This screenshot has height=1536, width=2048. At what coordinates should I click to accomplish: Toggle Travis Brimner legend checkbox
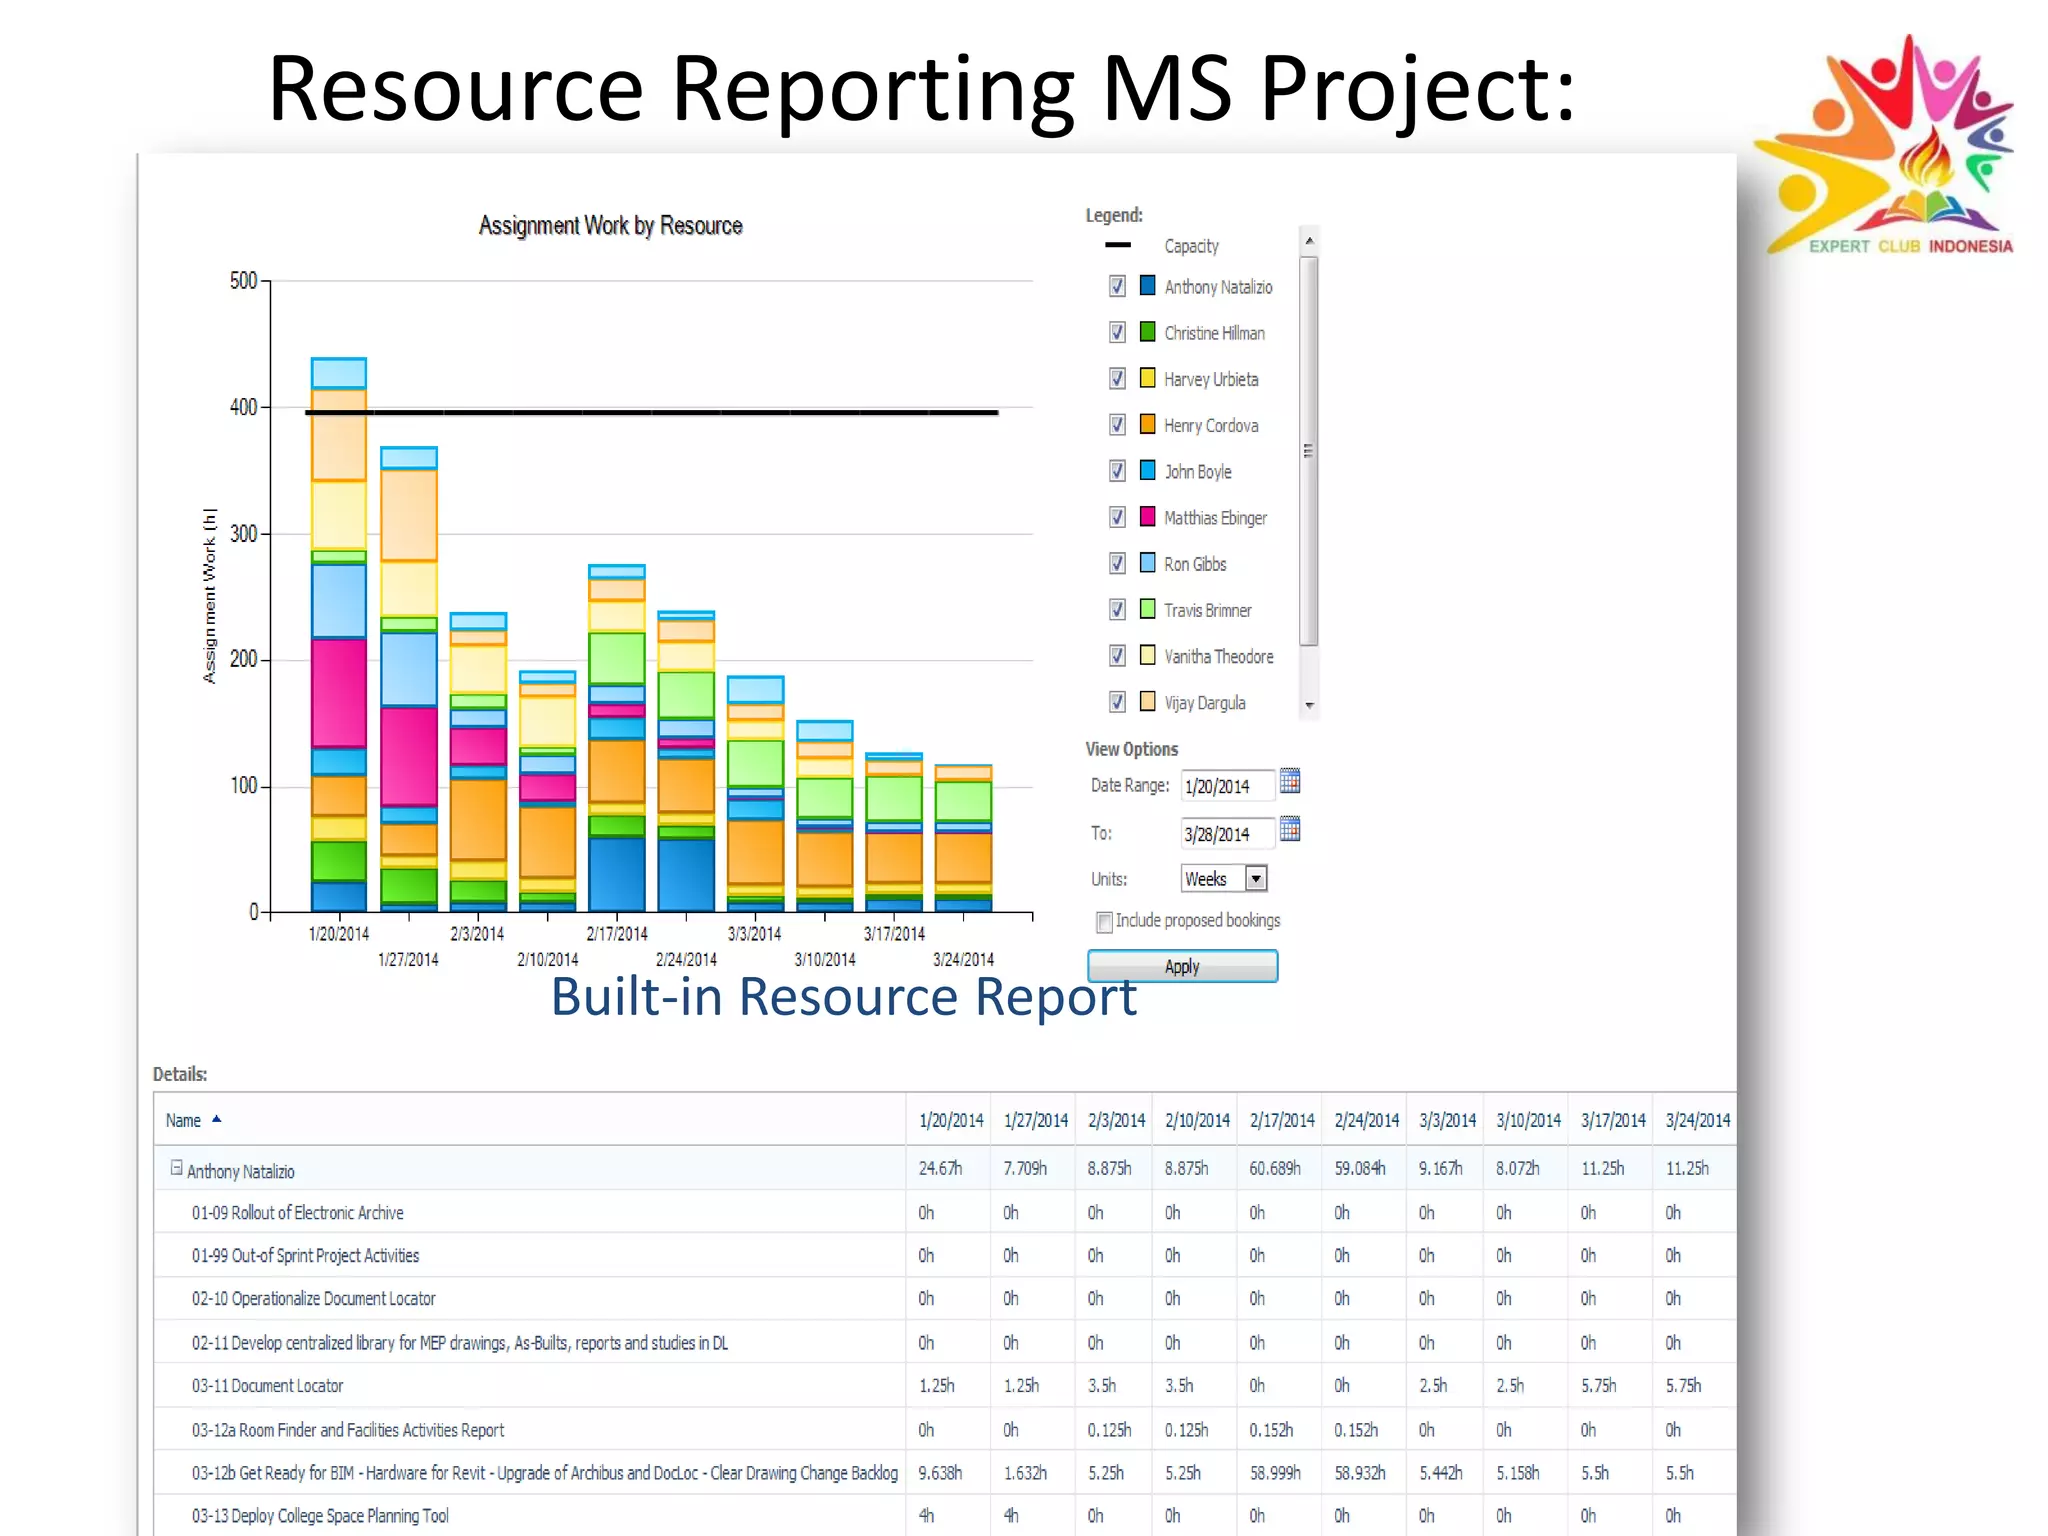click(1117, 609)
